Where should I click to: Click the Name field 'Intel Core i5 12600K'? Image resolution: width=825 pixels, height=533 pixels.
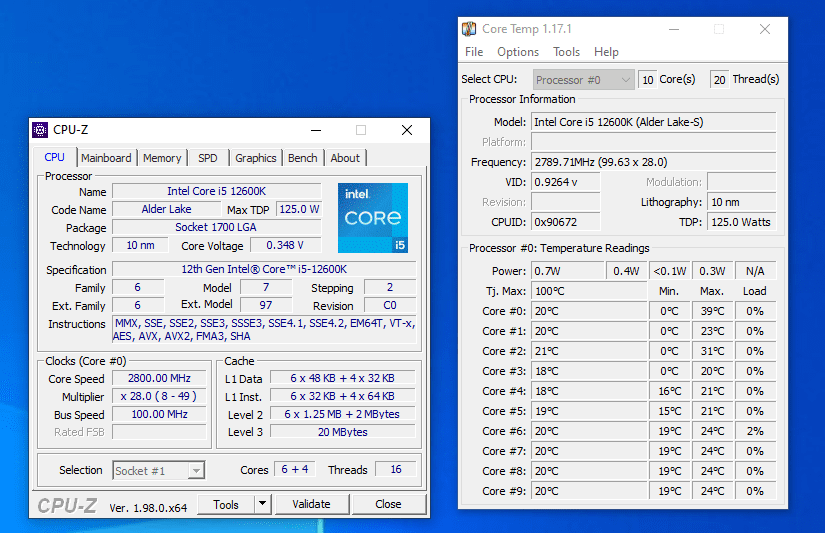click(217, 191)
